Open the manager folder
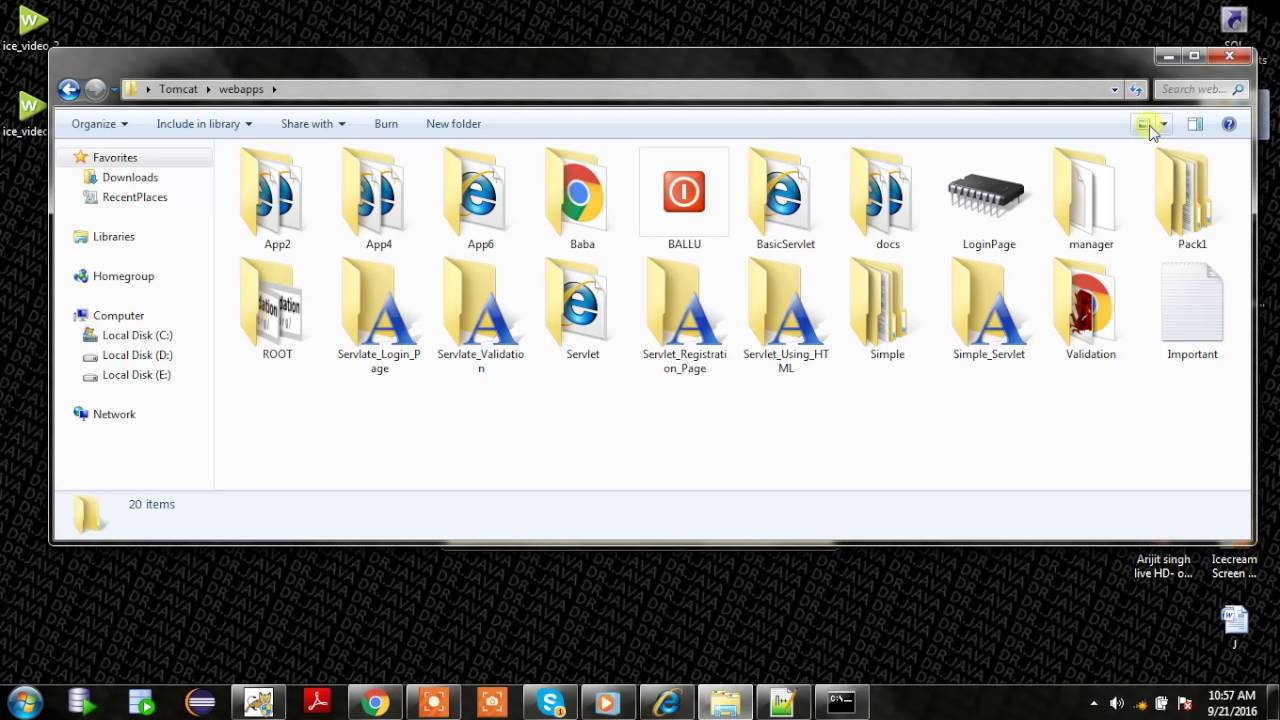Viewport: 1280px width, 720px height. (x=1091, y=199)
